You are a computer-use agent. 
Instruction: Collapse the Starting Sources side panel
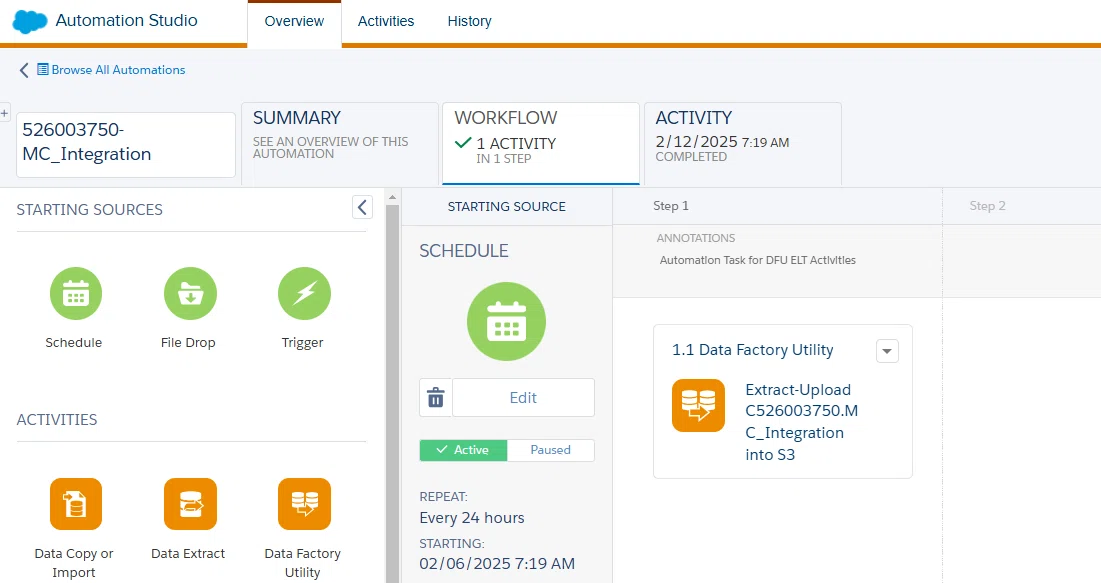pyautogui.click(x=362, y=207)
